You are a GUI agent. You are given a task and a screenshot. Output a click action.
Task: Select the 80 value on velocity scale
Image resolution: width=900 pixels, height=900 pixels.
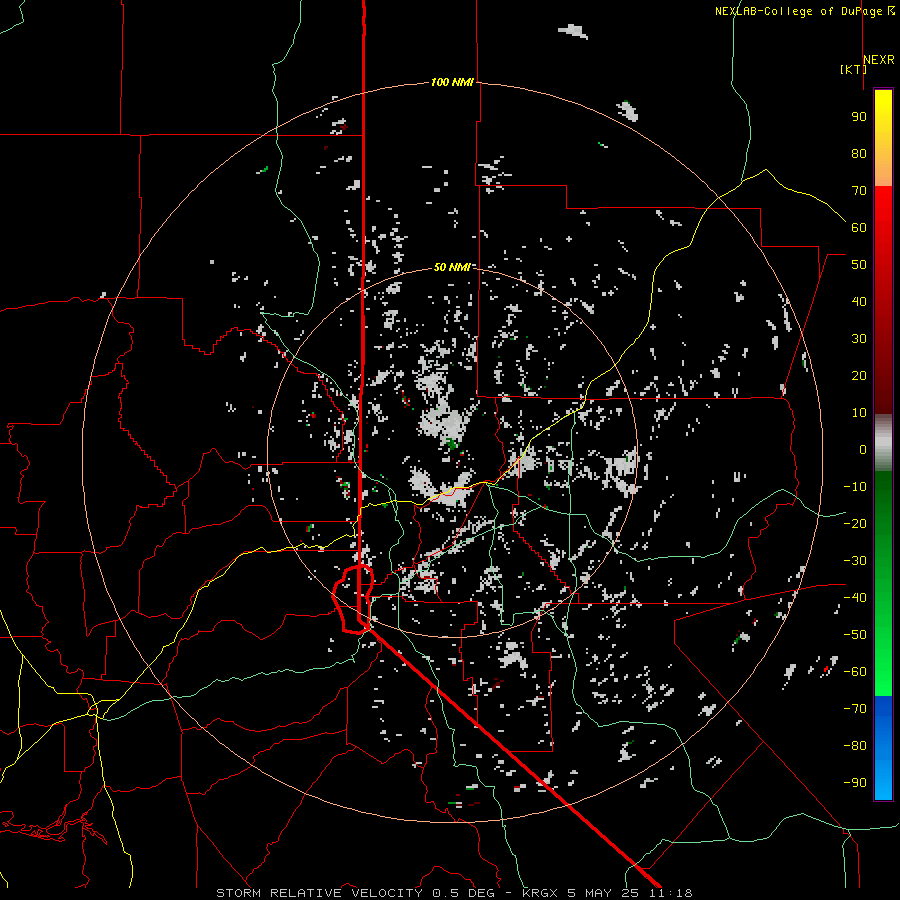click(859, 154)
